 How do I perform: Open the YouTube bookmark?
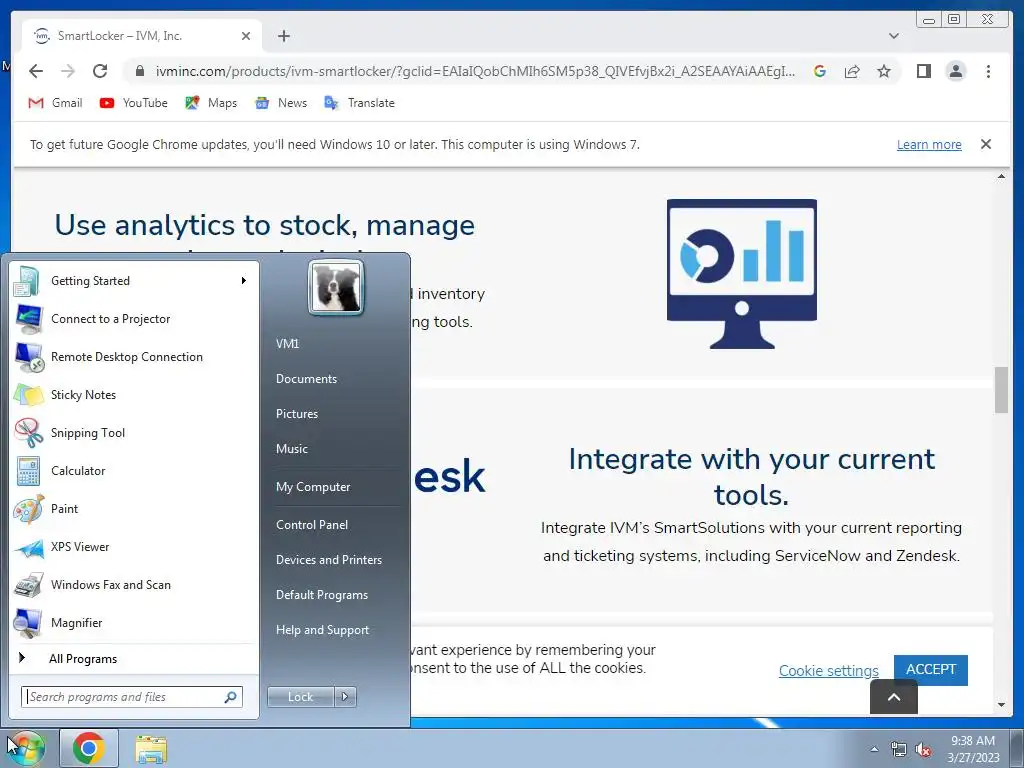(134, 103)
